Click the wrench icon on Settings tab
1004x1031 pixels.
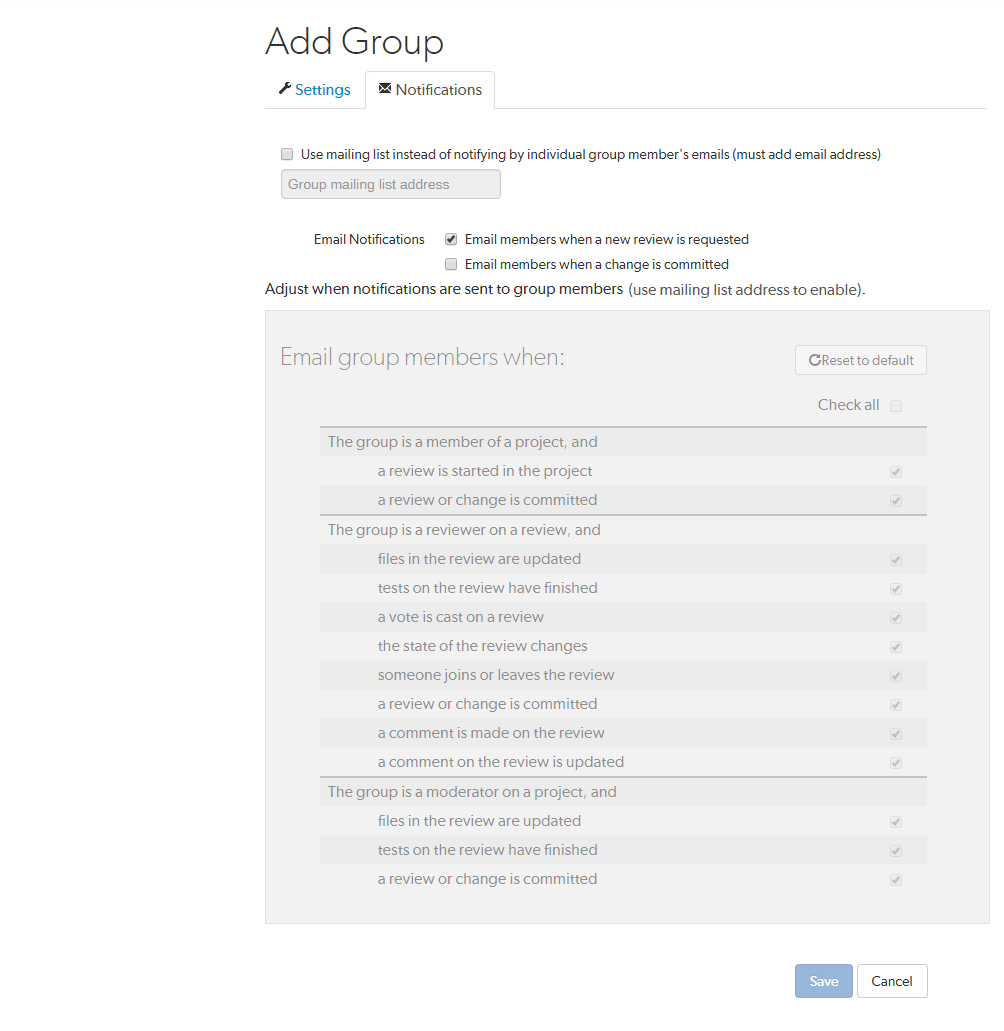click(x=285, y=89)
